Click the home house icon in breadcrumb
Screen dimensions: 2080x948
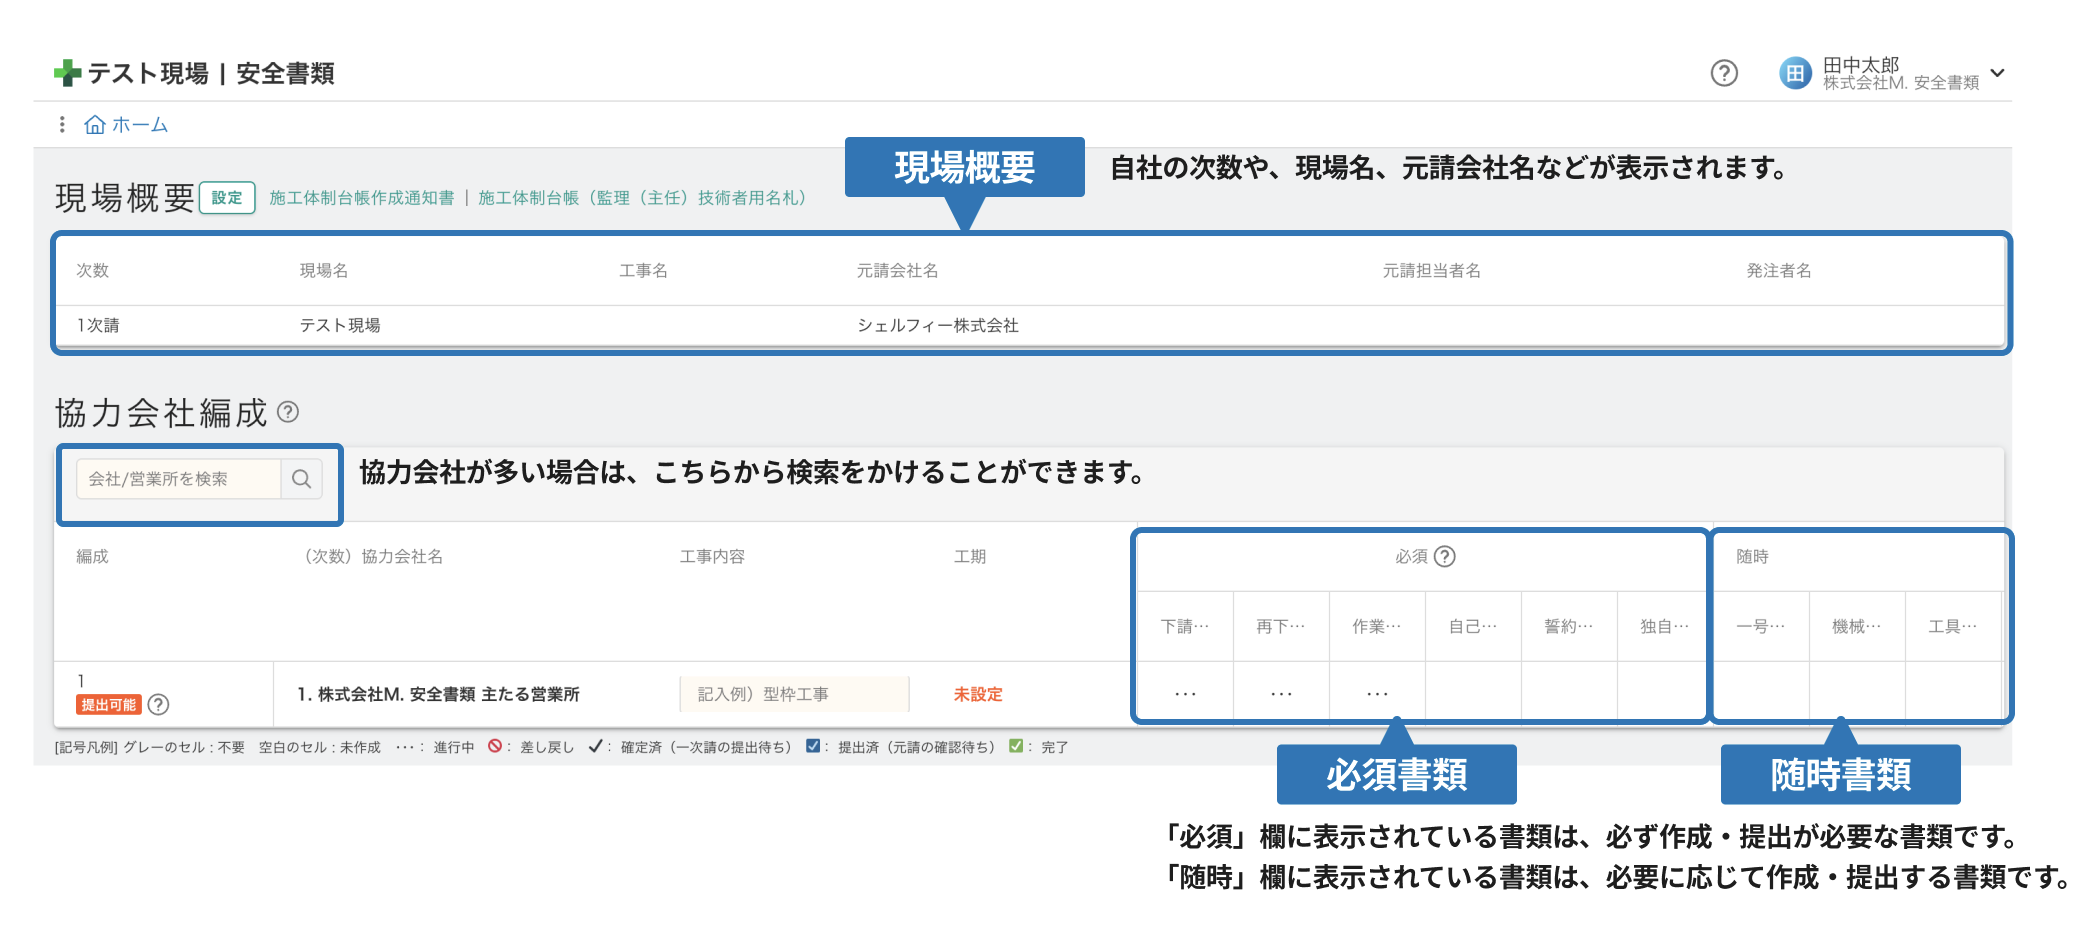pos(95,124)
